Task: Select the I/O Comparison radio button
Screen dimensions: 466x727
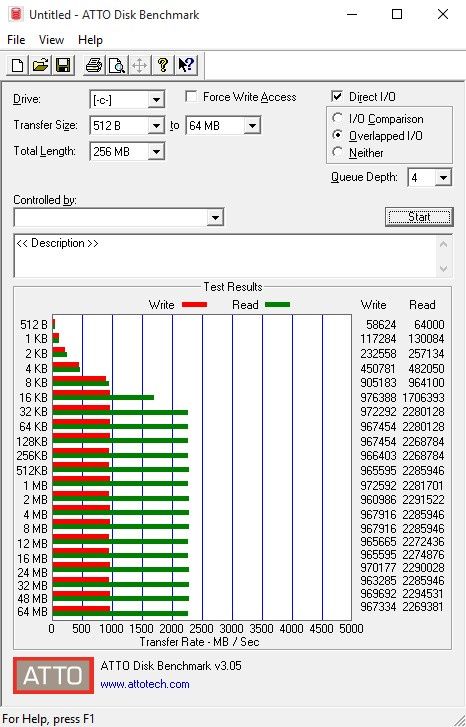Action: (x=338, y=118)
